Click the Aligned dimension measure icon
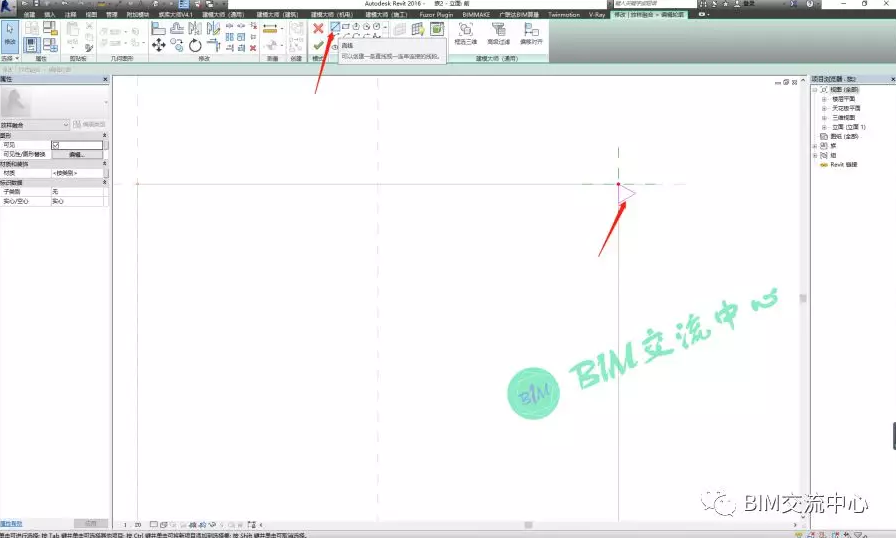 click(270, 28)
